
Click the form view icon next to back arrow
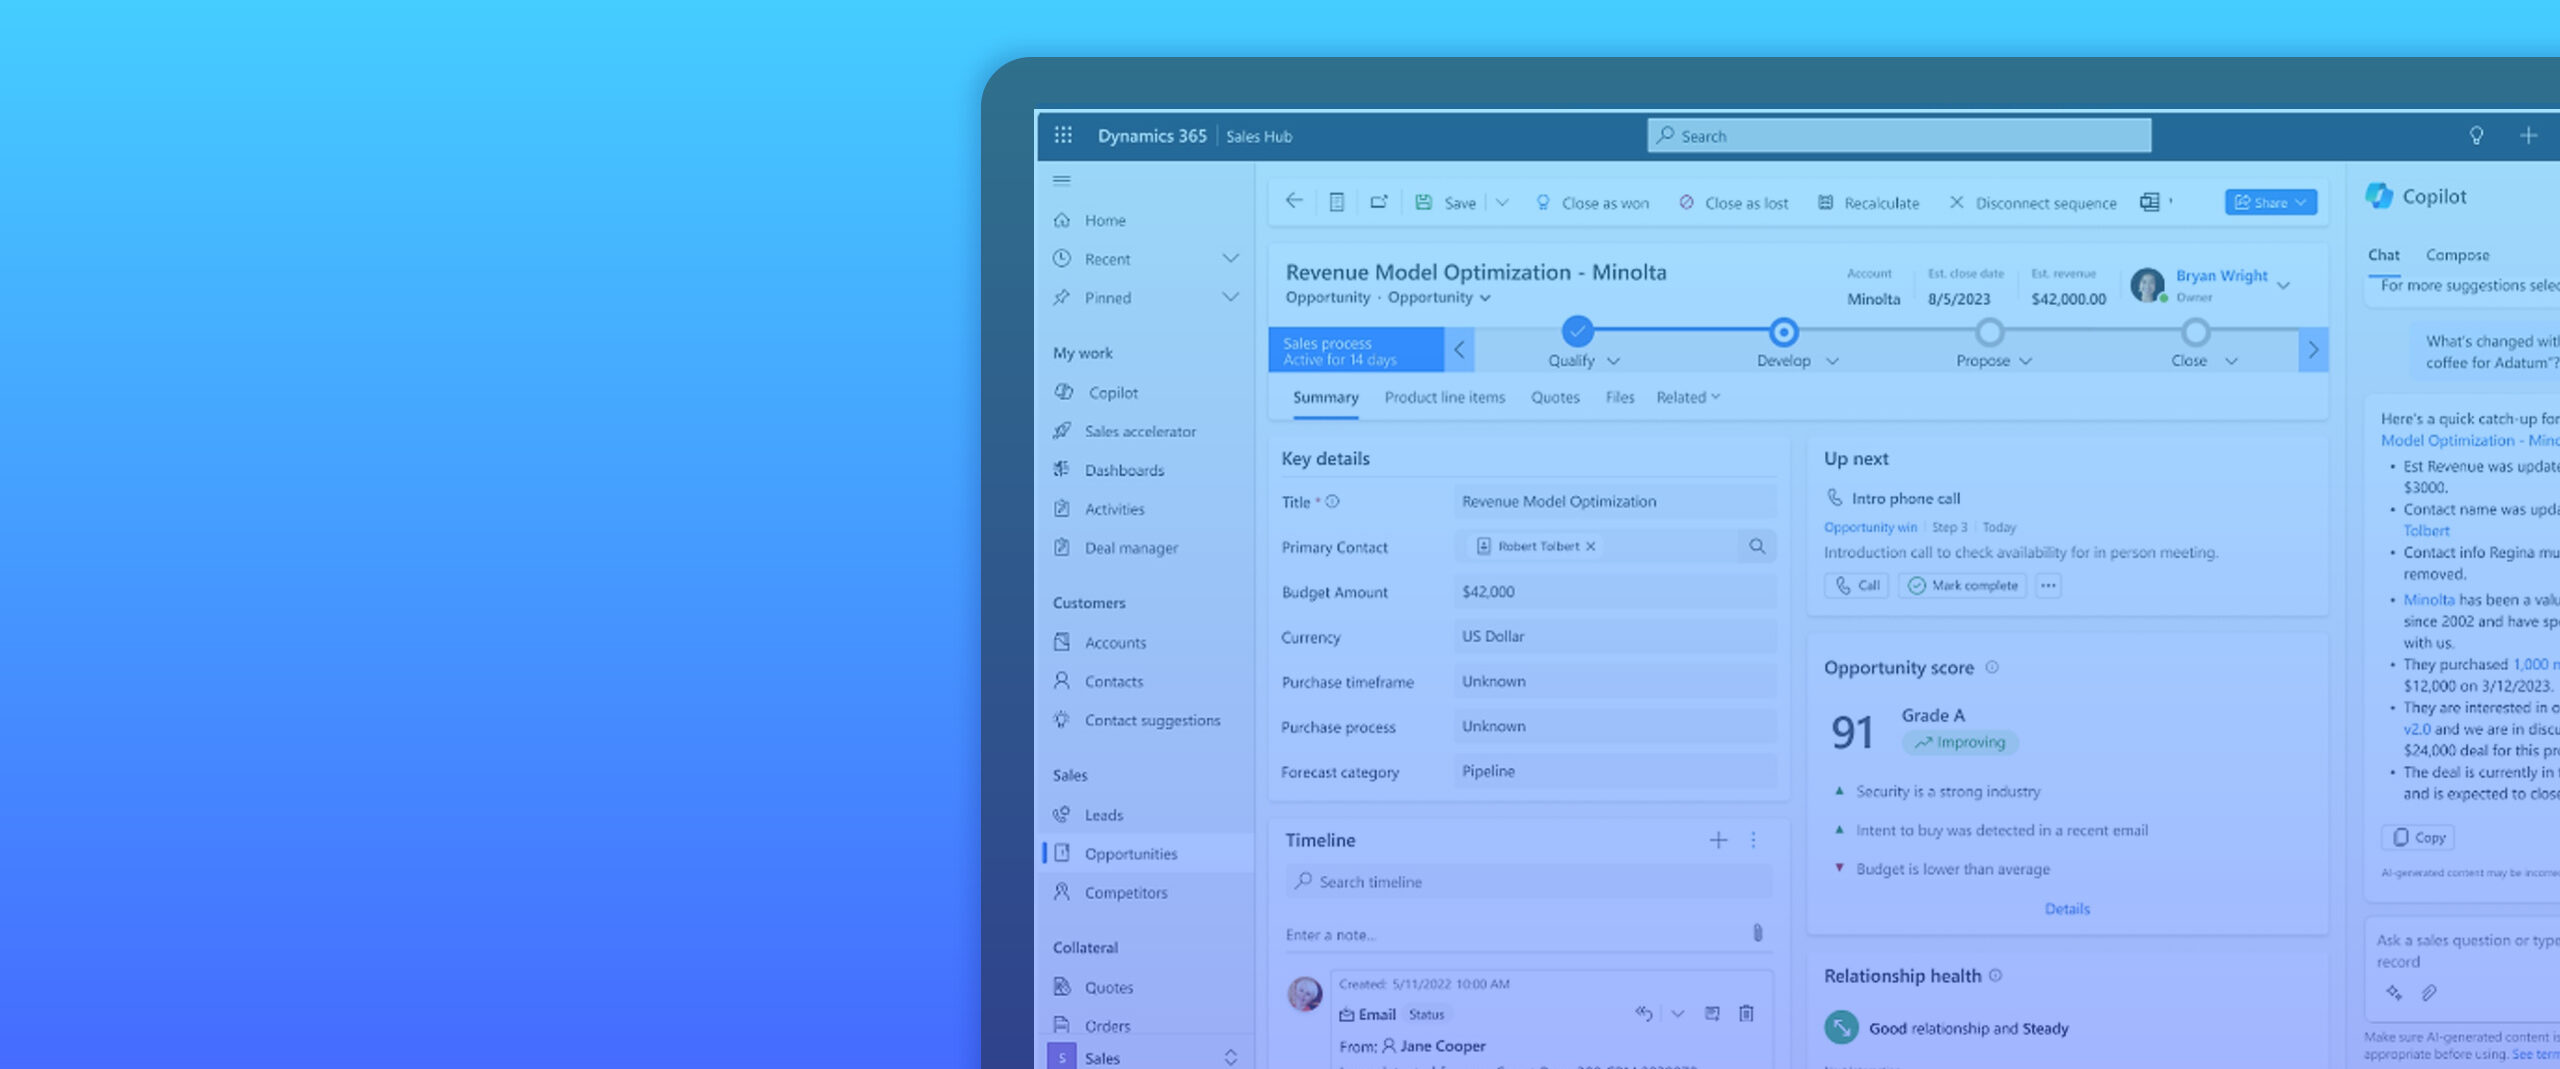click(x=1336, y=202)
